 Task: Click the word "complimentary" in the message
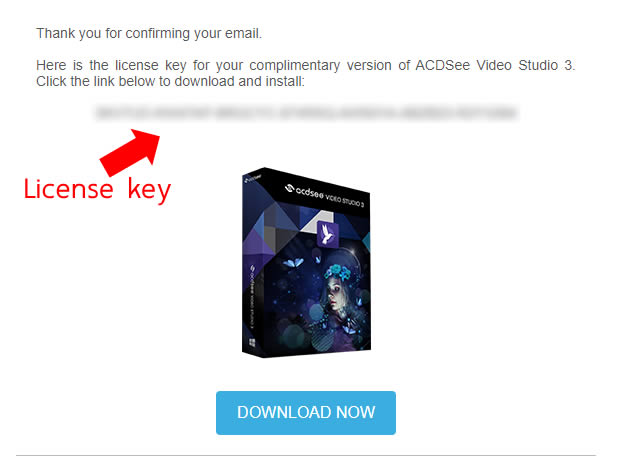pos(295,65)
